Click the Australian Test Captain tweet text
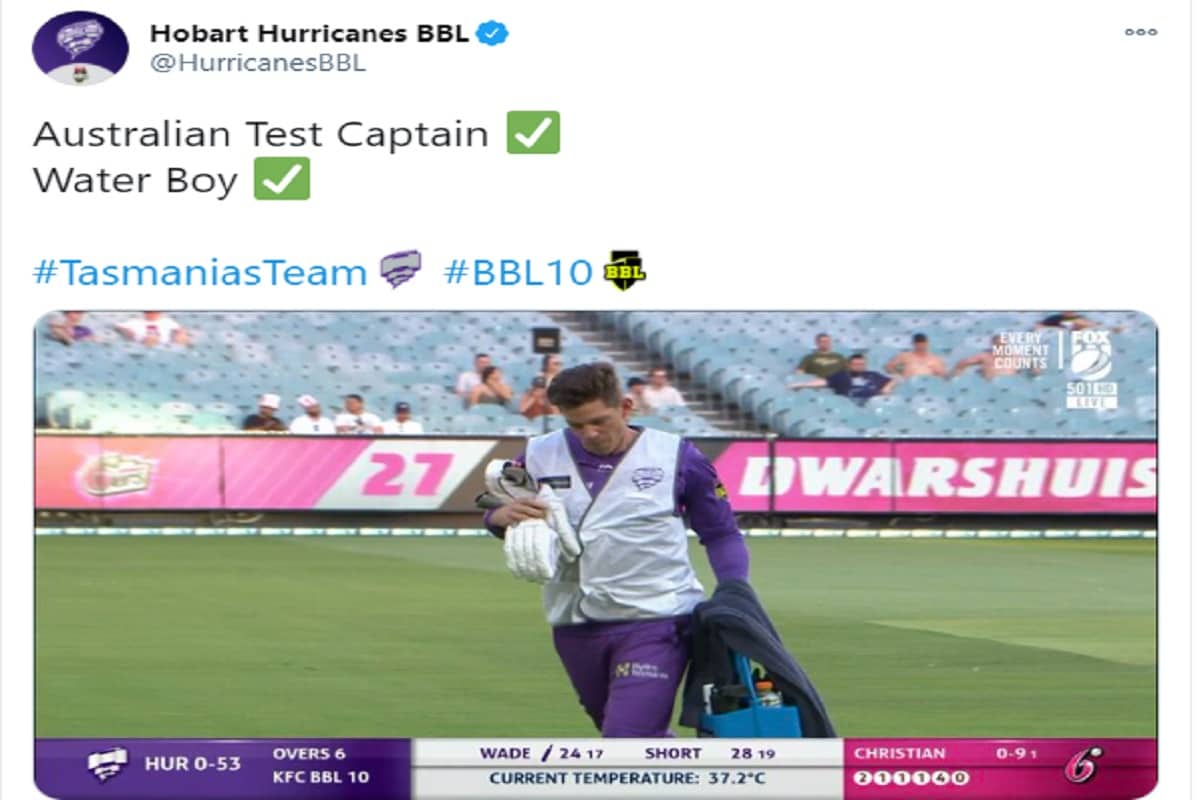This screenshot has height=800, width=1200. point(260,133)
